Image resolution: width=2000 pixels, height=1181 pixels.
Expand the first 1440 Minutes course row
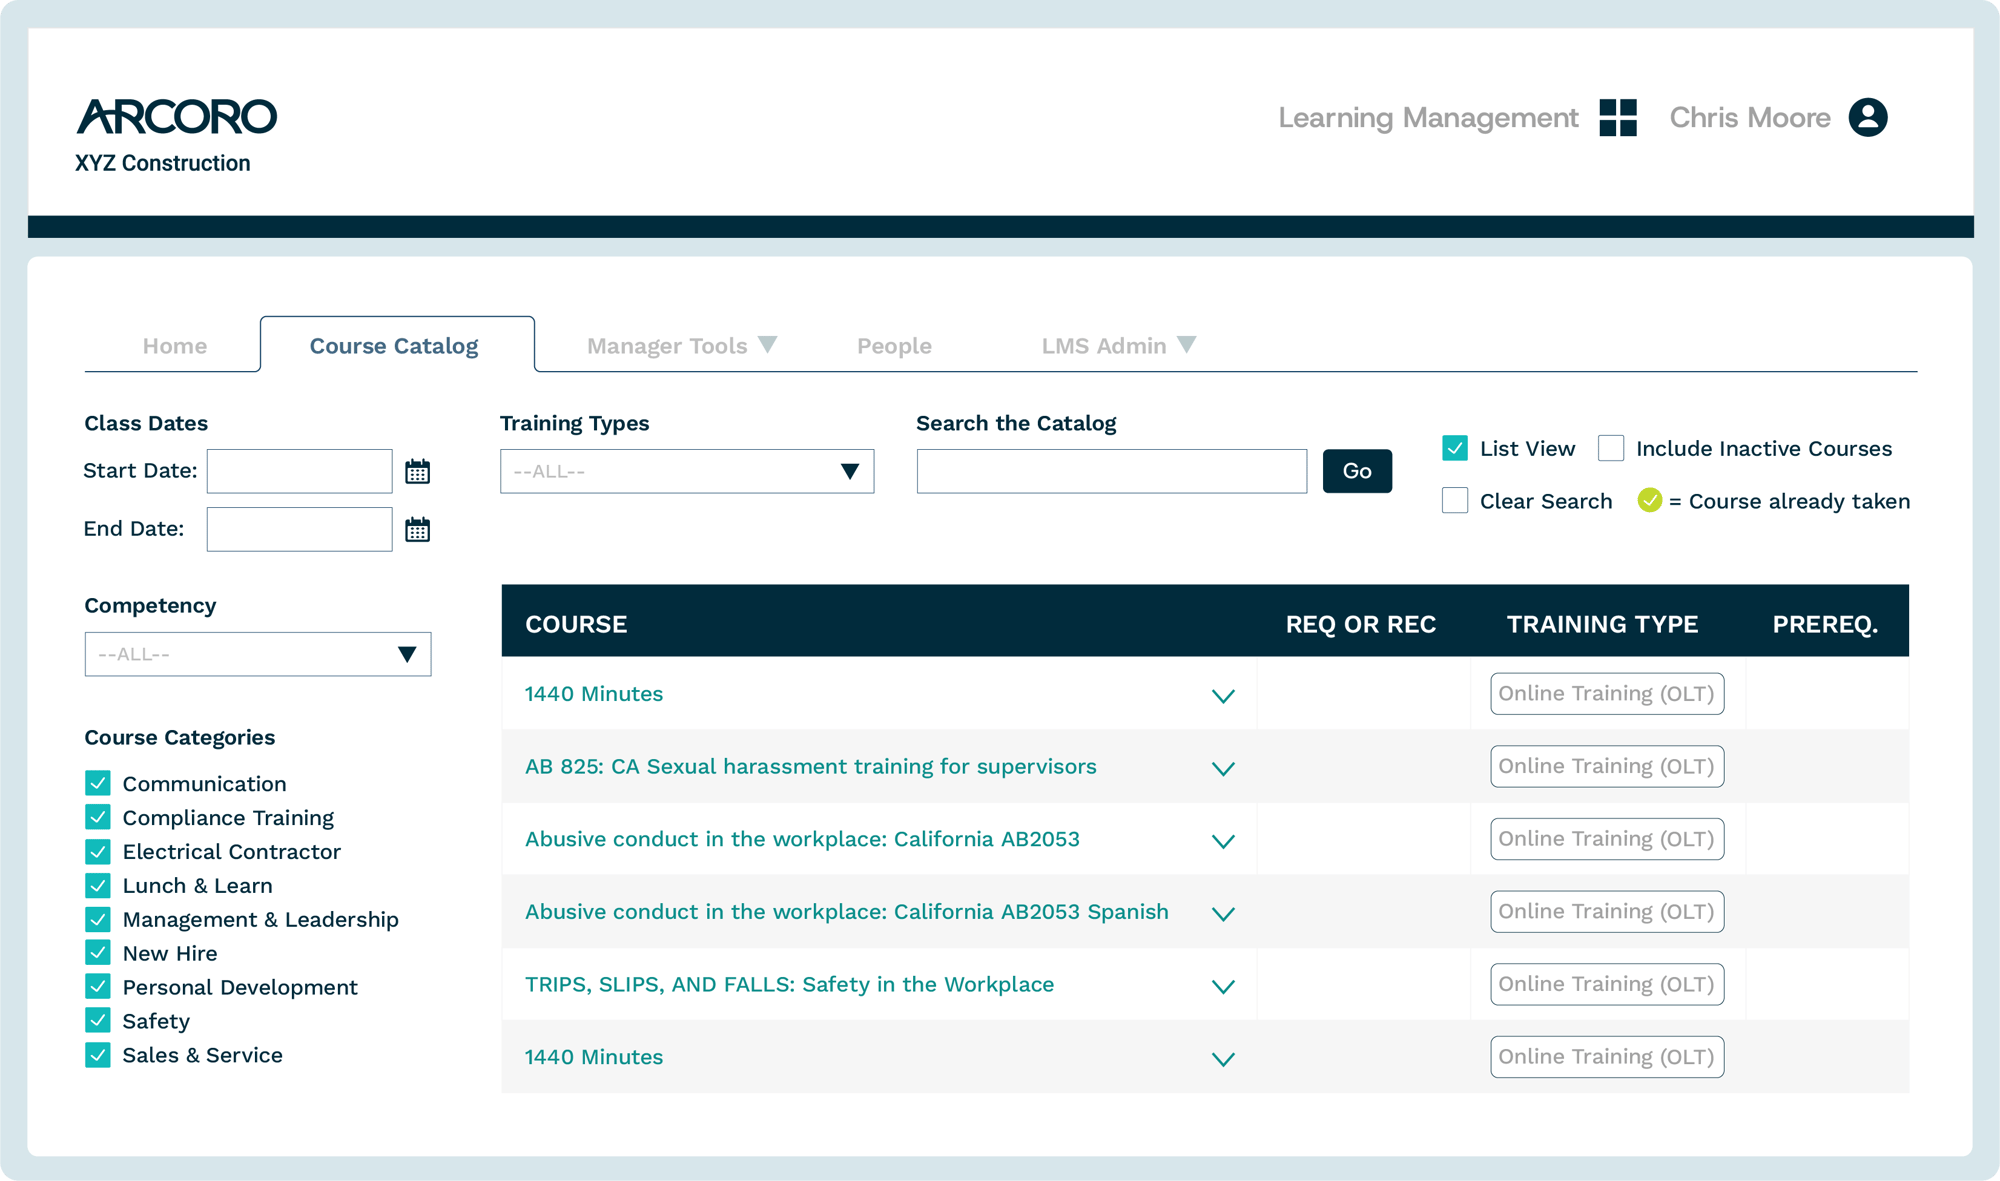(1223, 696)
